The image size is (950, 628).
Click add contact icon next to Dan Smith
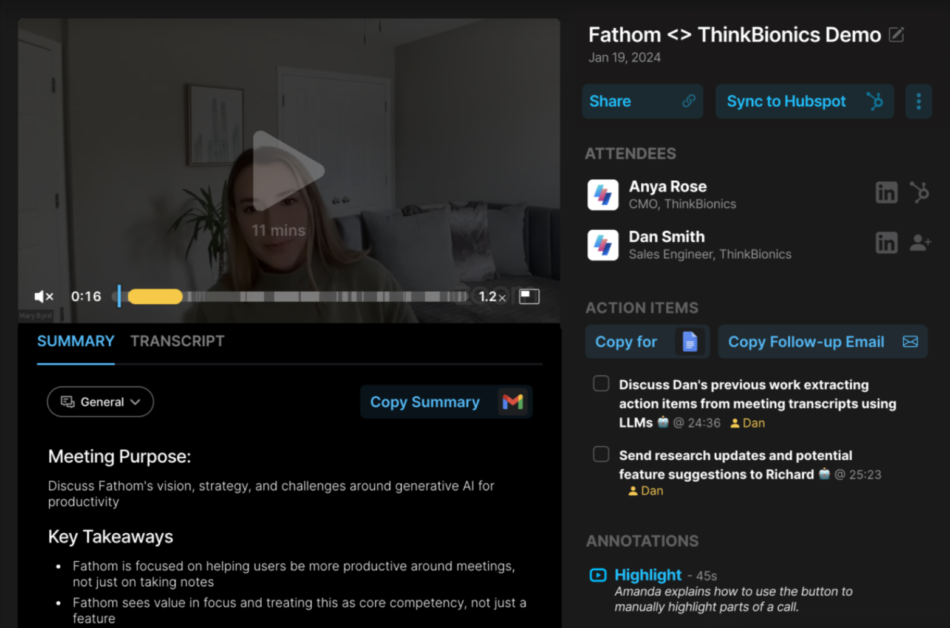[x=919, y=243]
